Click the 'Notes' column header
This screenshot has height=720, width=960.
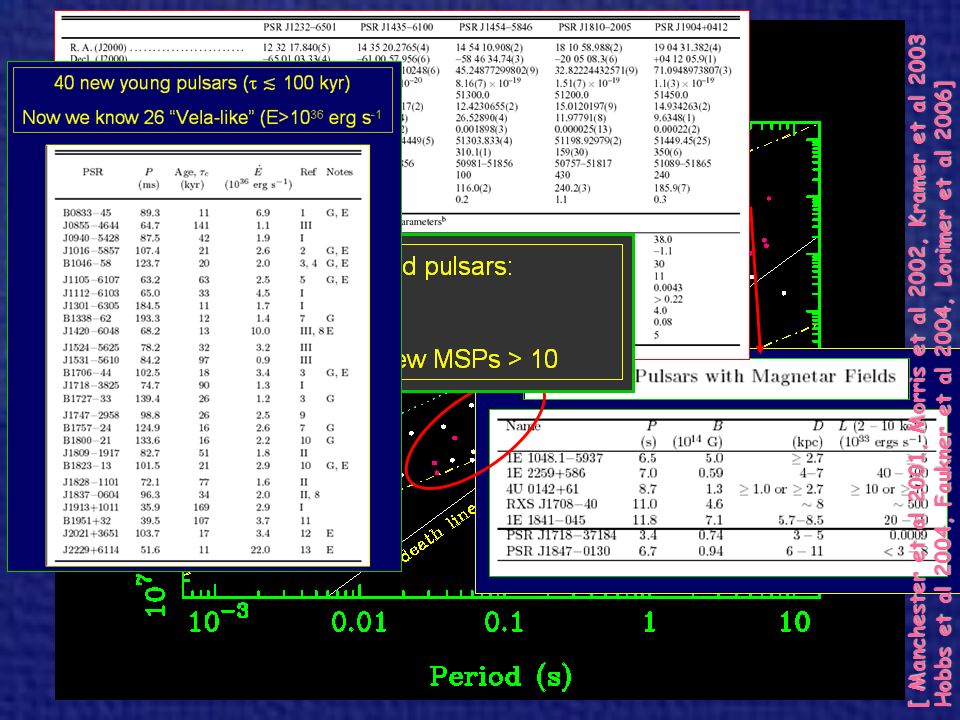(x=339, y=172)
